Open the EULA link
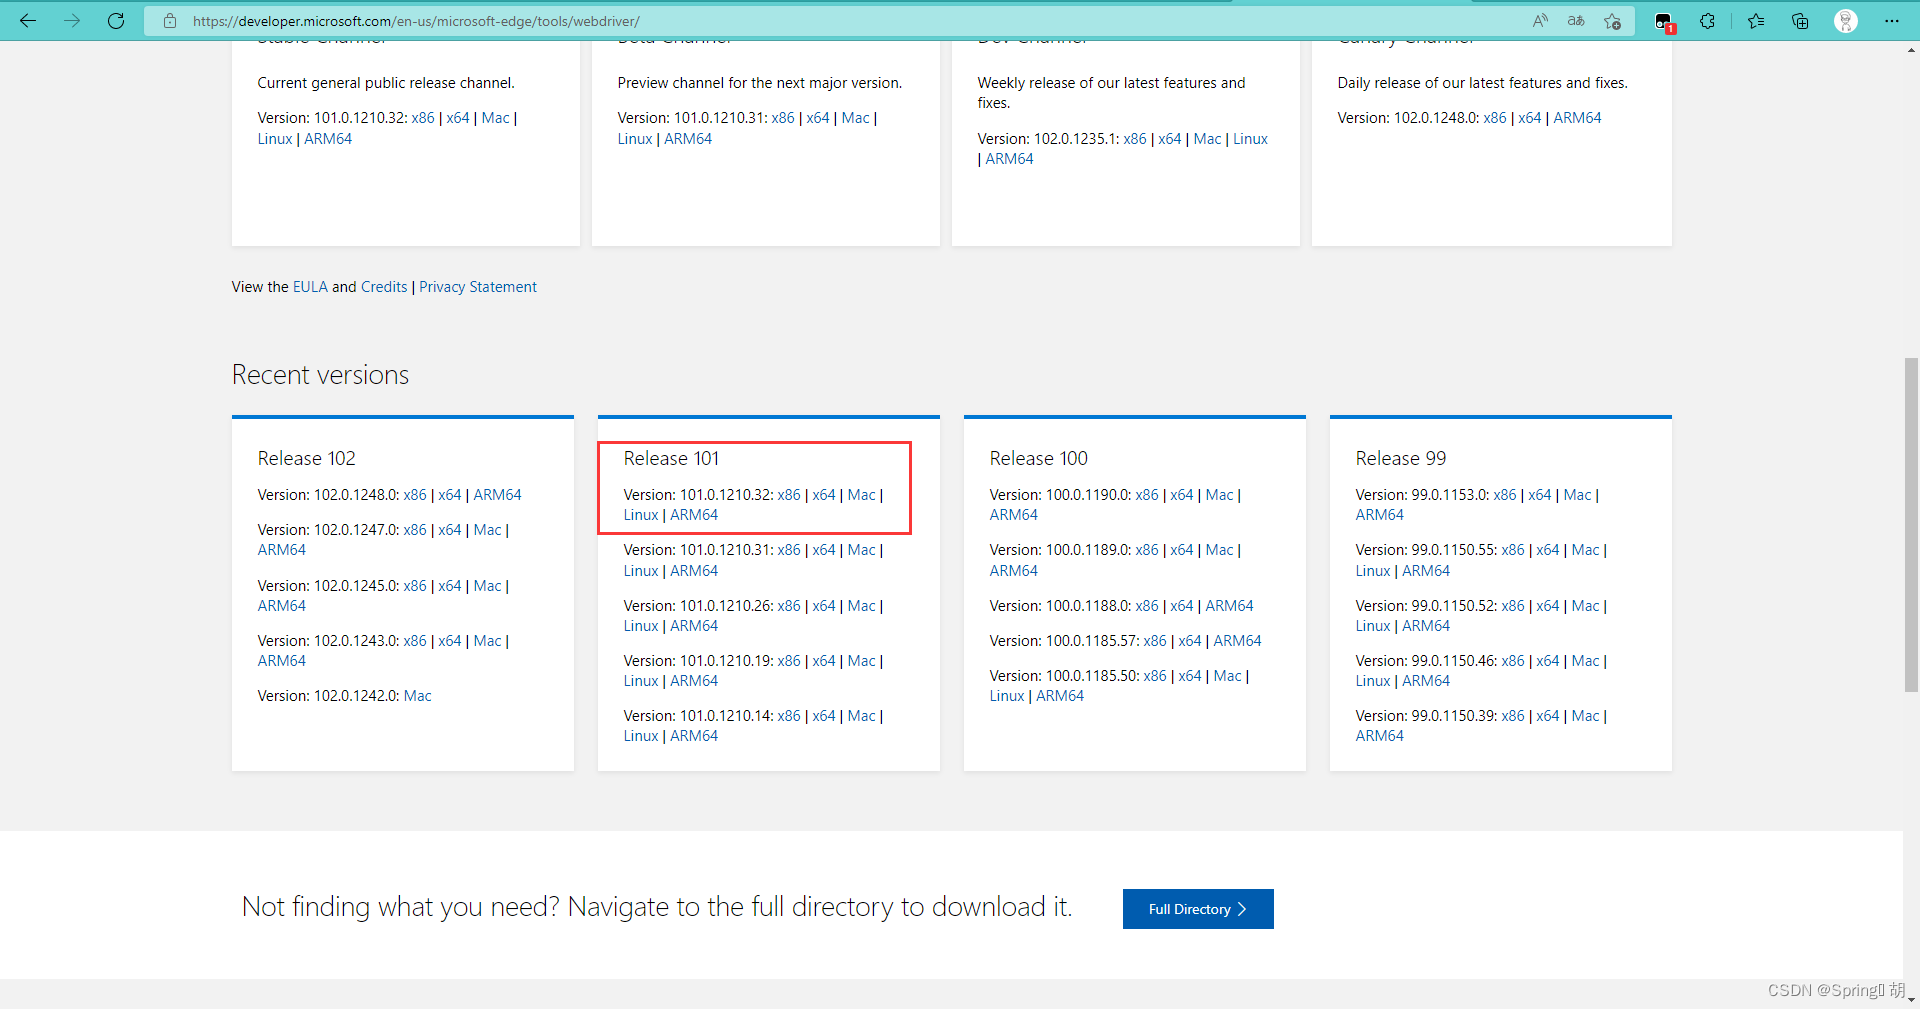The width and height of the screenshot is (1920, 1009). [x=310, y=287]
